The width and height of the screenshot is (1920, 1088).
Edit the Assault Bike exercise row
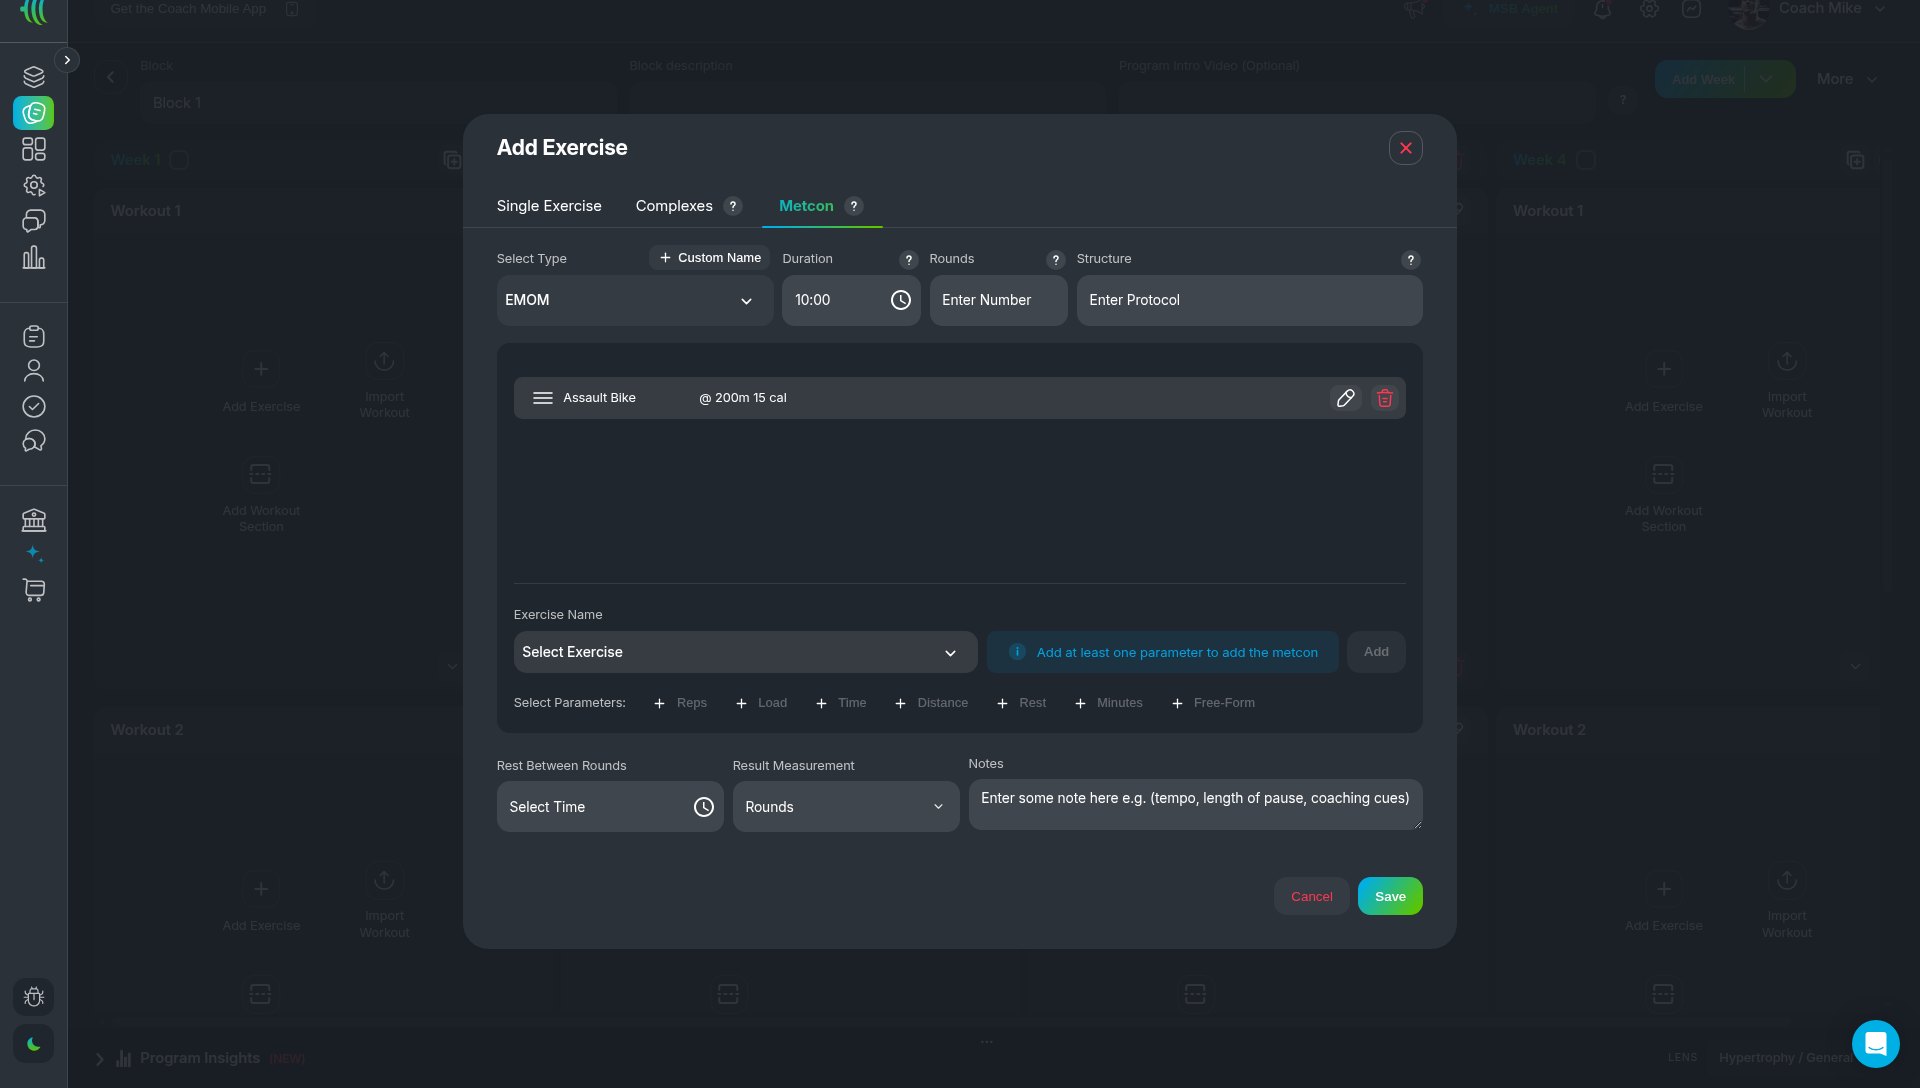coord(1345,398)
